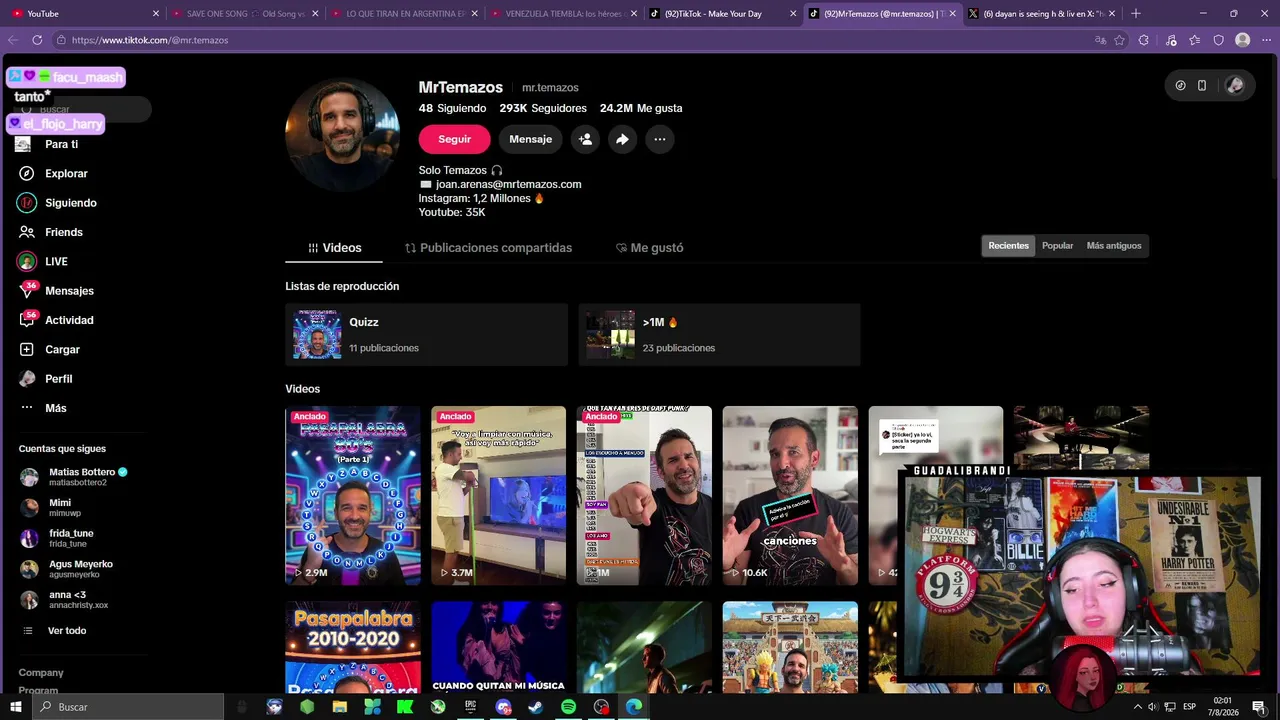This screenshot has height=720, width=1280.
Task: Open the Para ti feed icon
Action: tap(23, 144)
